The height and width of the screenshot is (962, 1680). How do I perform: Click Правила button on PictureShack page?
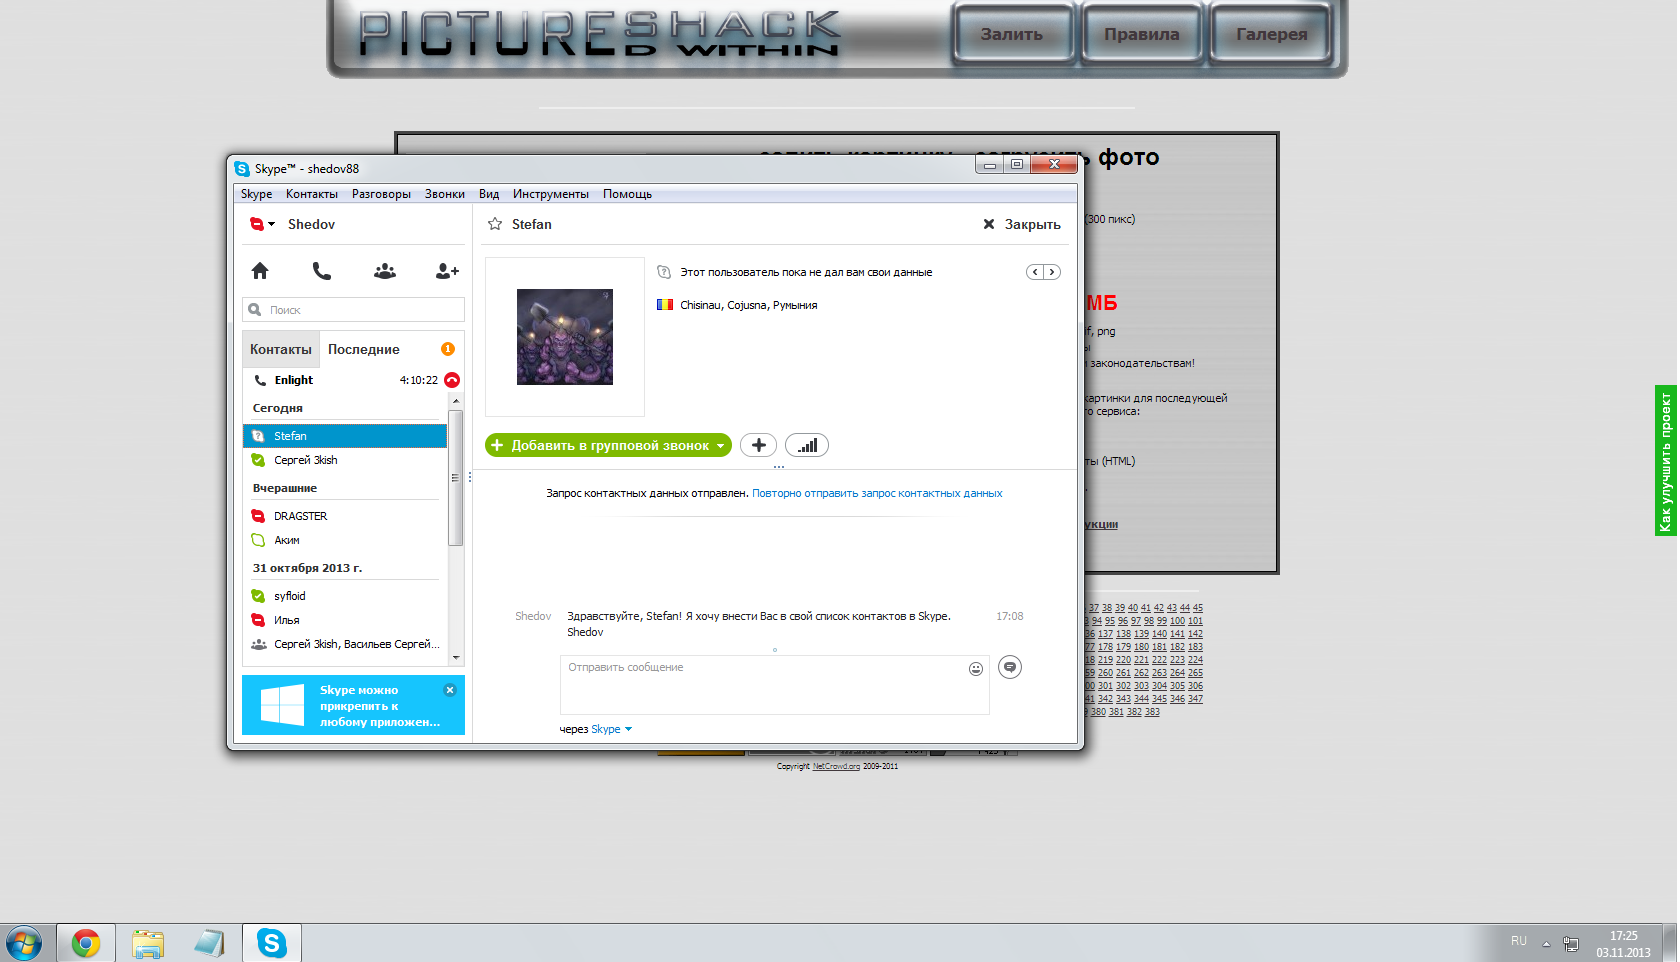point(1142,34)
